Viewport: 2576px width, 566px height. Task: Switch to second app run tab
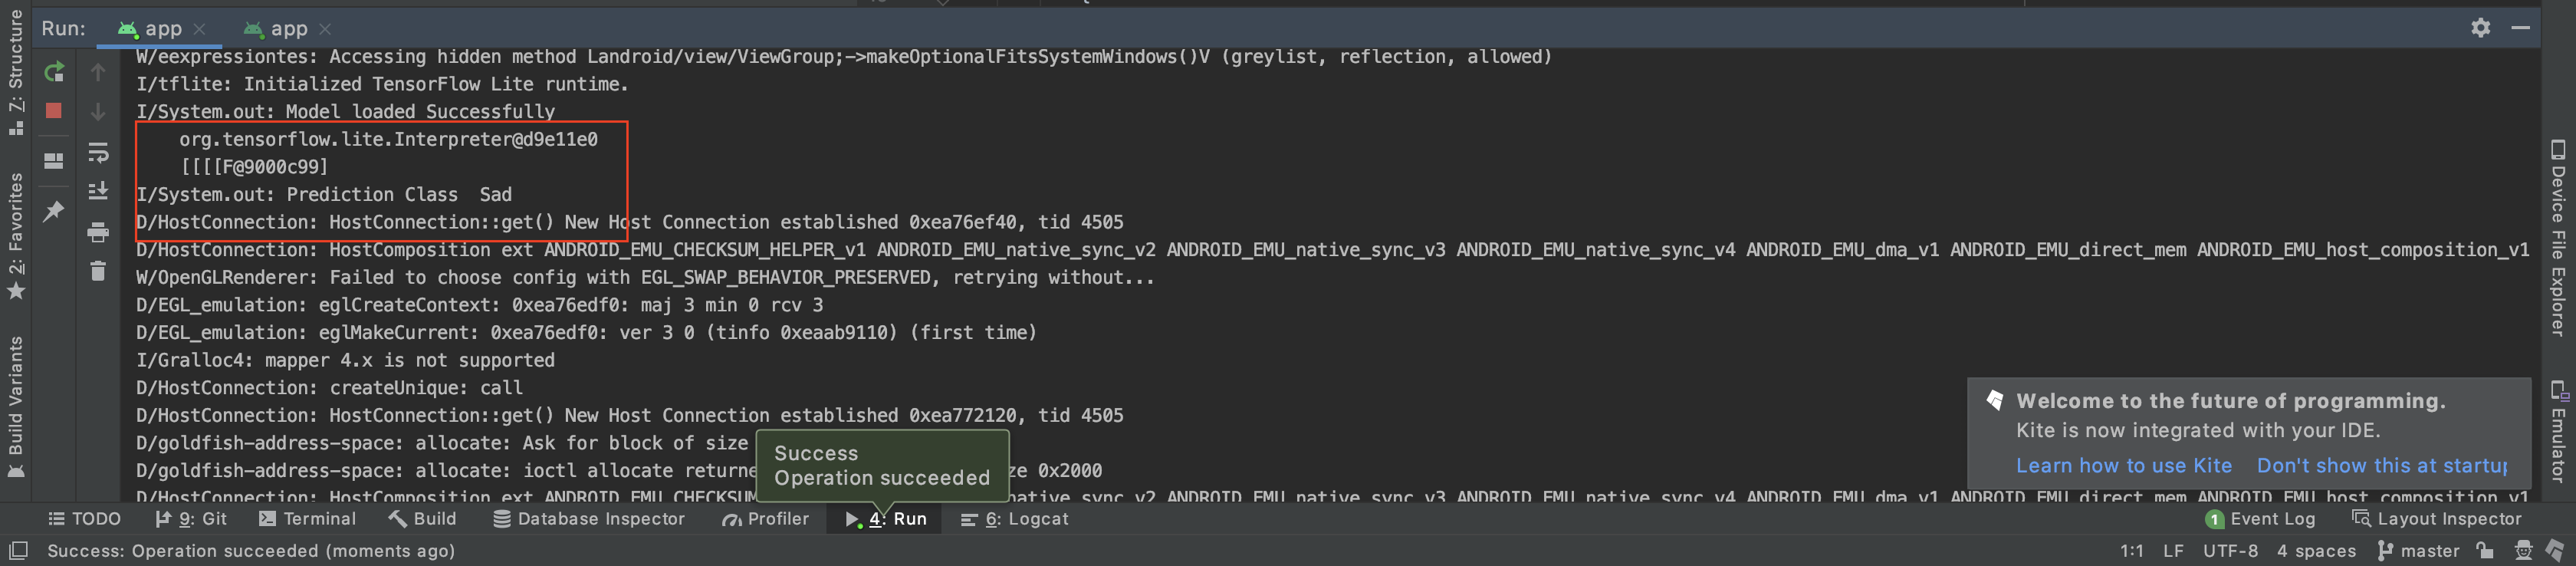[x=278, y=29]
